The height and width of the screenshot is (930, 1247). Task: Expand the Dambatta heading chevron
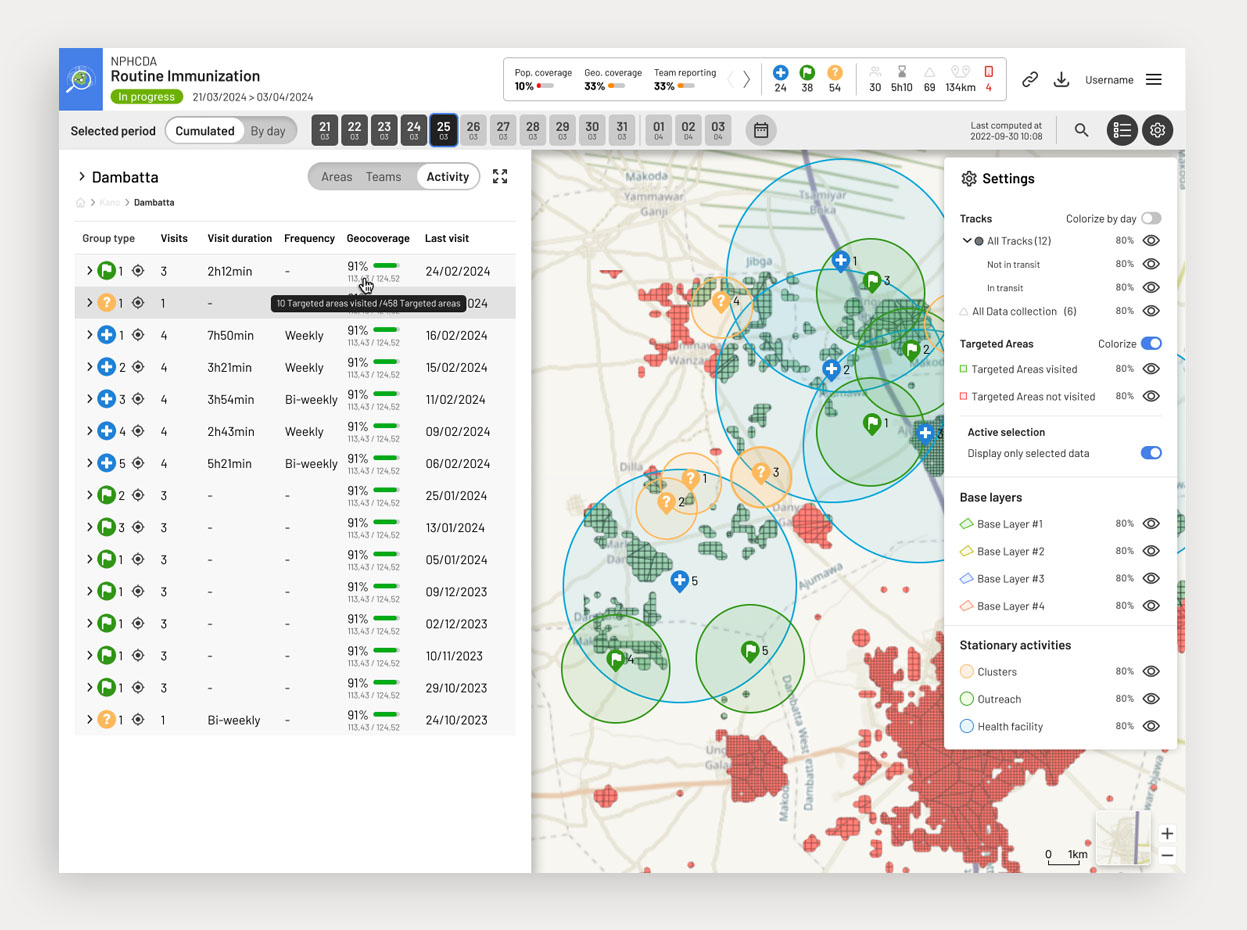pos(81,177)
